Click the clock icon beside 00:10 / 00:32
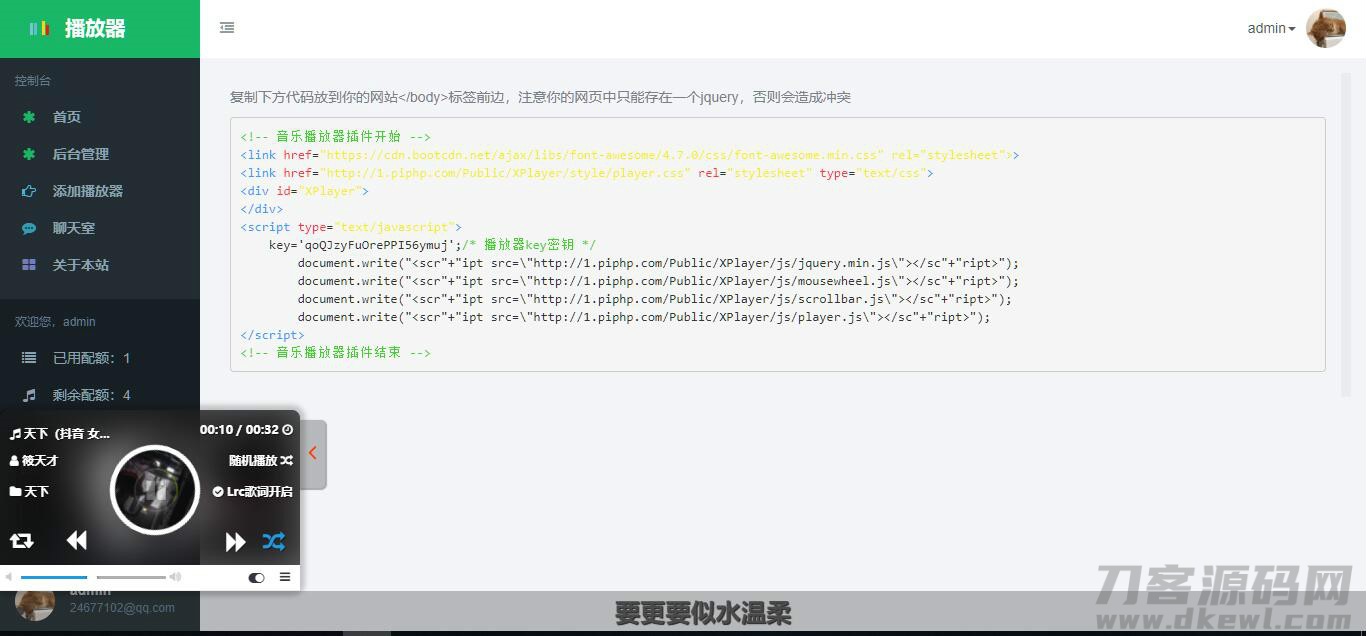The height and width of the screenshot is (636, 1366). pos(287,429)
